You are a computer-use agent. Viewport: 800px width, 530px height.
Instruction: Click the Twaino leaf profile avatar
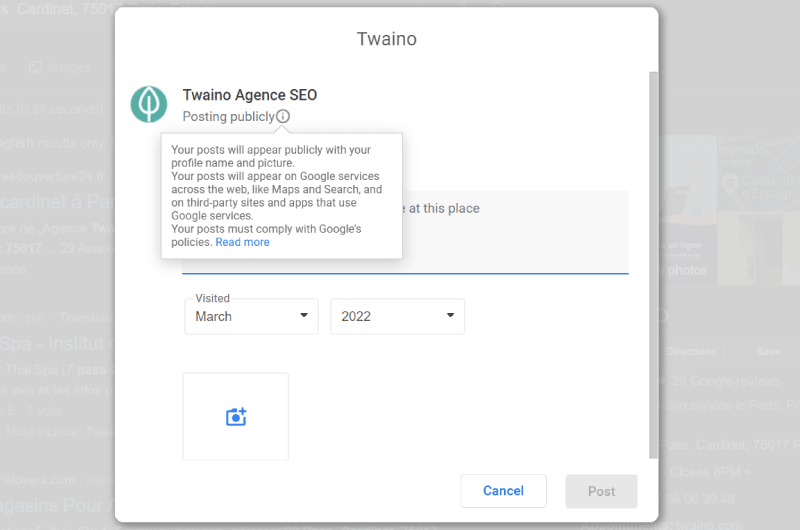point(148,104)
